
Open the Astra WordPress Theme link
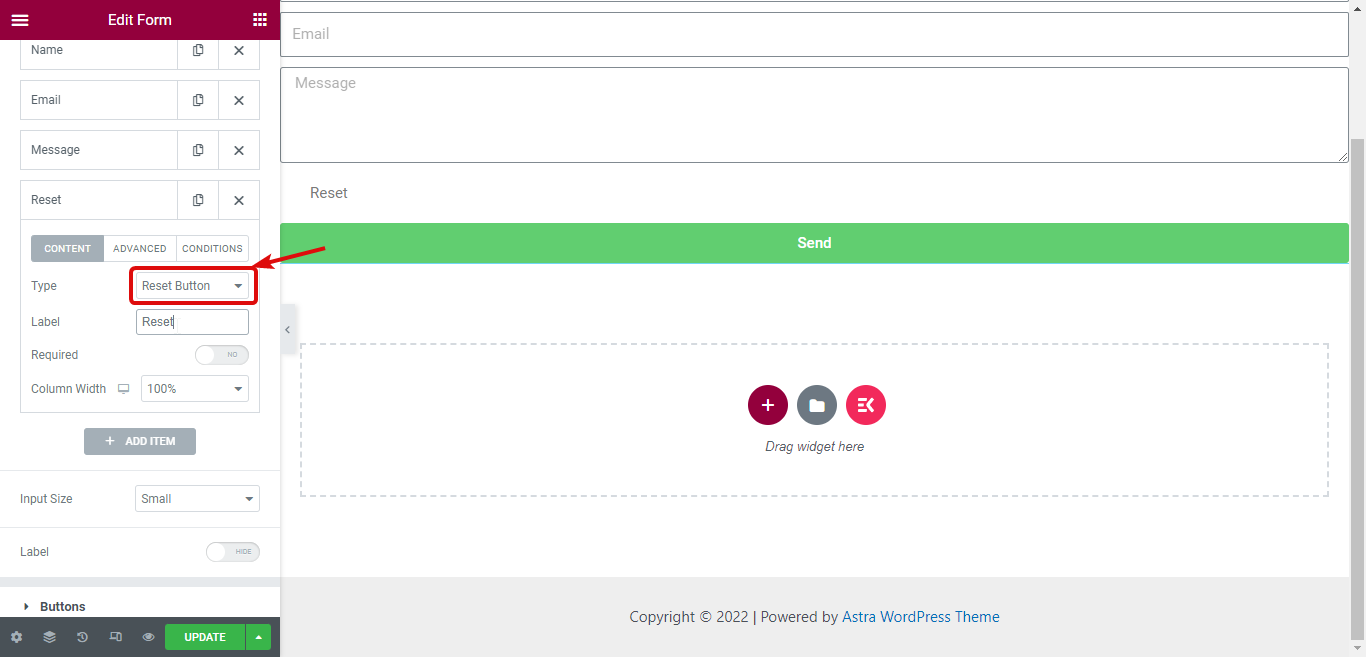[x=921, y=617]
